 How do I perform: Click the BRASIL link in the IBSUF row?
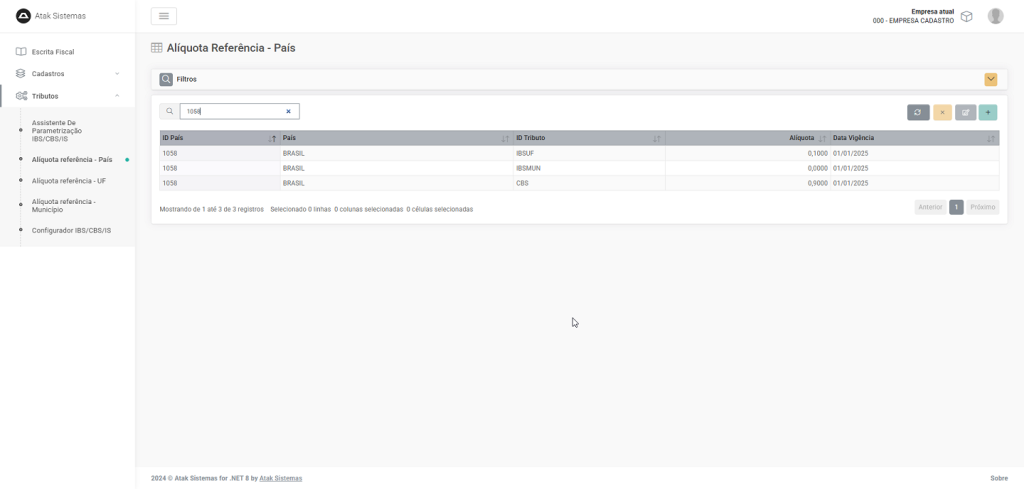(293, 153)
